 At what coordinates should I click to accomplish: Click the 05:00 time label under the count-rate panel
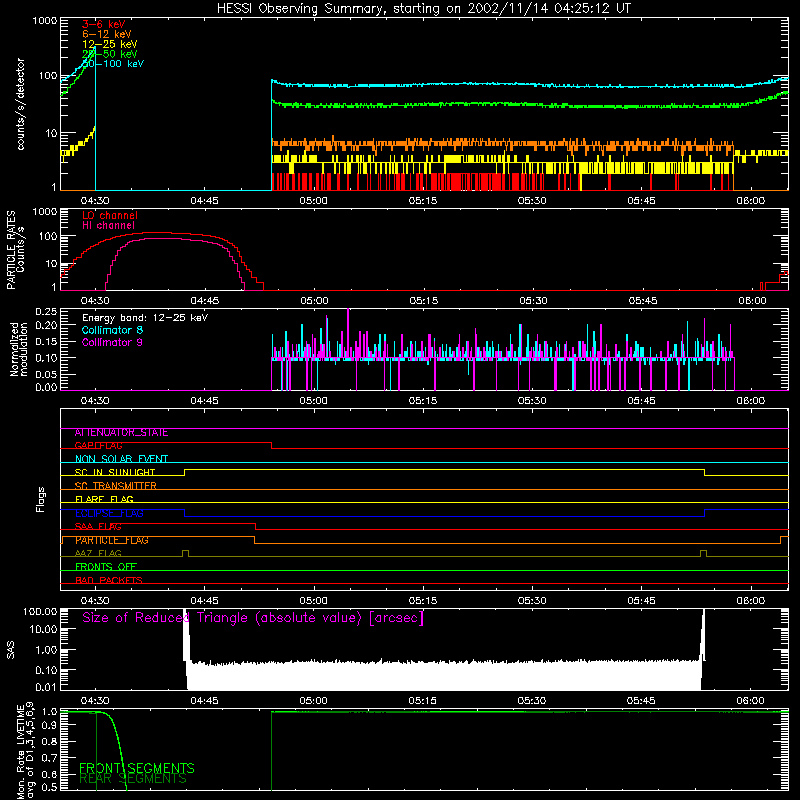point(313,201)
